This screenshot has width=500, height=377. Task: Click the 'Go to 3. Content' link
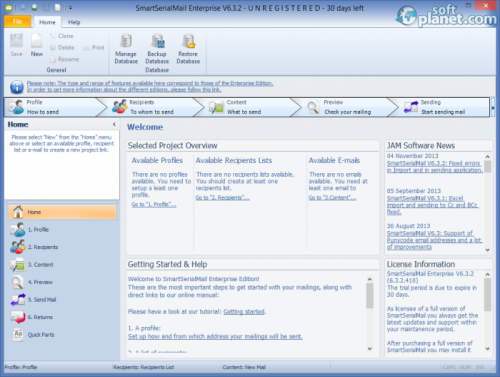332,198
